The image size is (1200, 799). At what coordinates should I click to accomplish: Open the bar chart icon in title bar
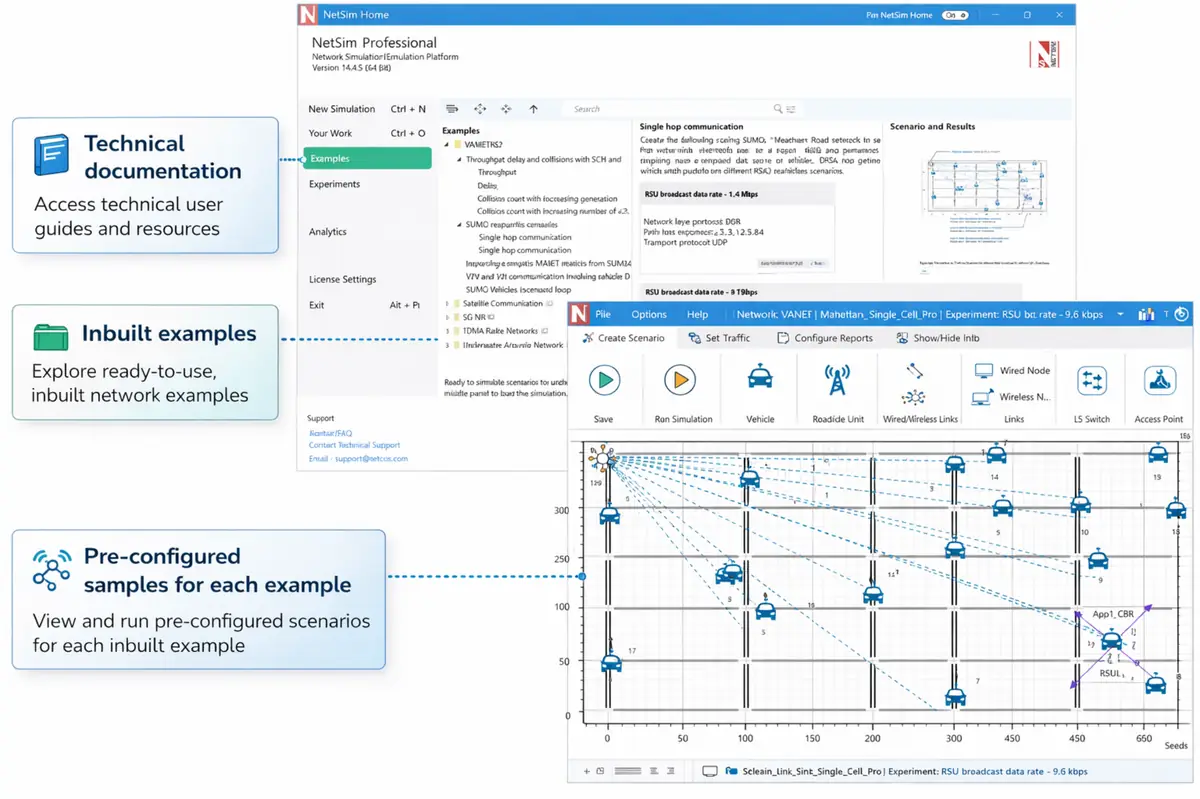[x=1146, y=314]
